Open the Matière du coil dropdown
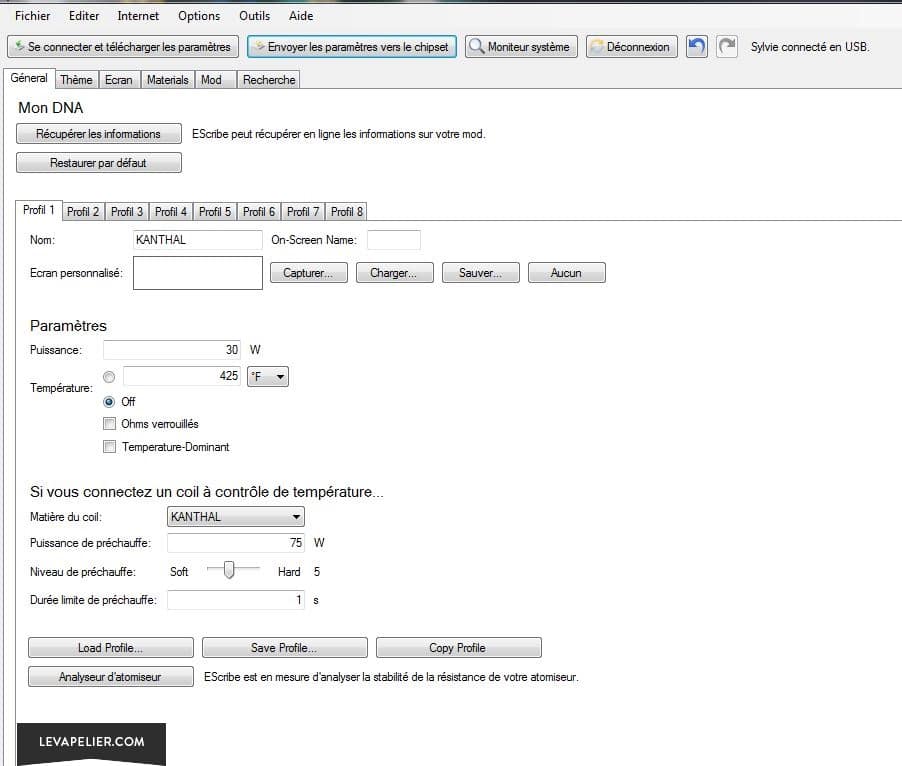The width and height of the screenshot is (902, 766). click(235, 516)
